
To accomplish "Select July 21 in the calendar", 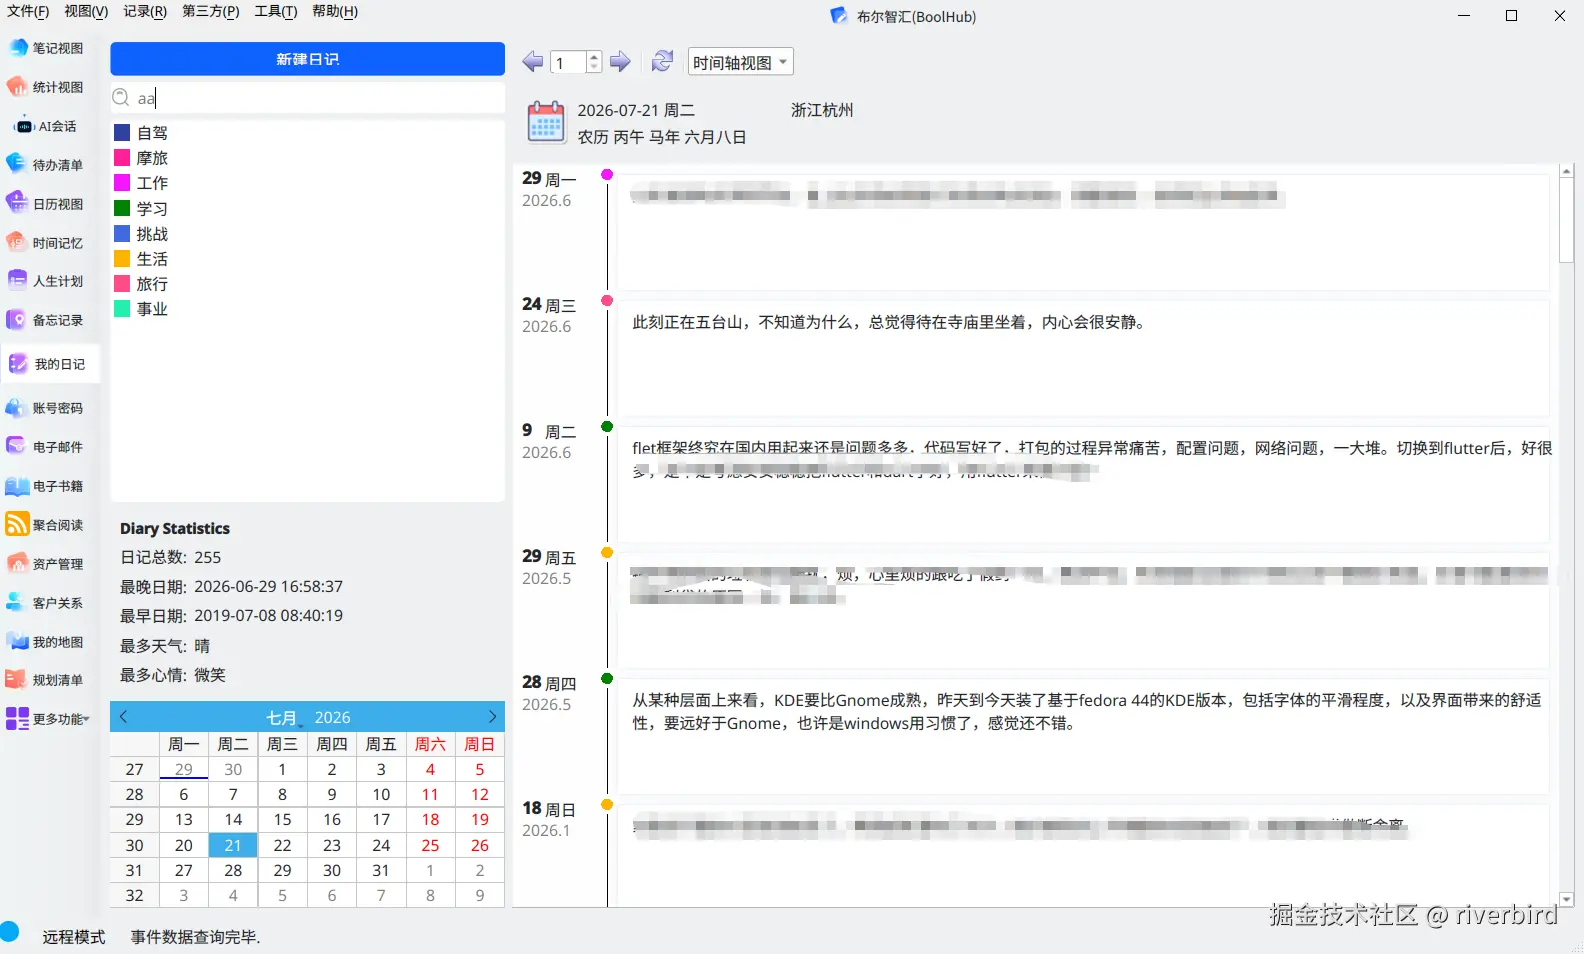I will click(233, 845).
